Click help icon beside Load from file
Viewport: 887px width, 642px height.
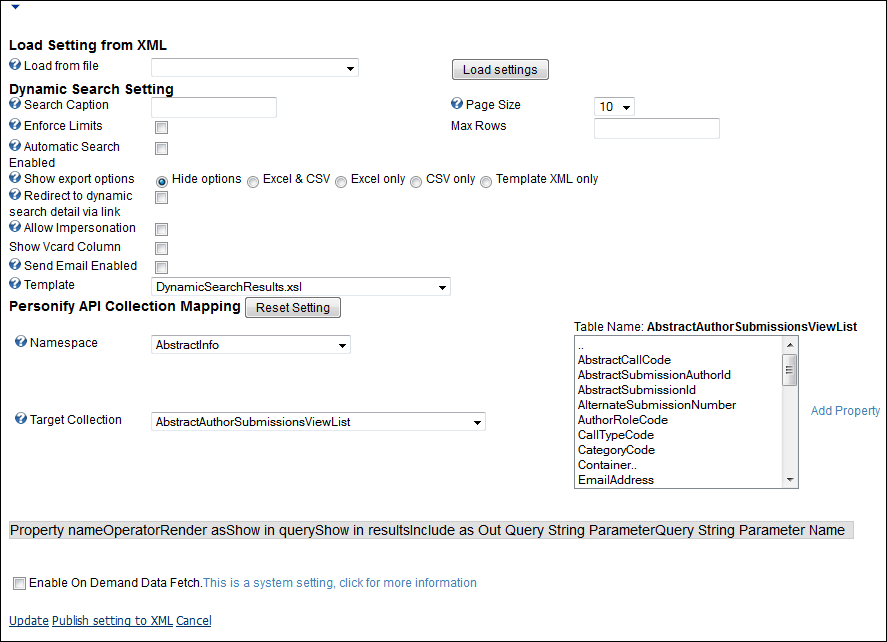click(x=15, y=64)
